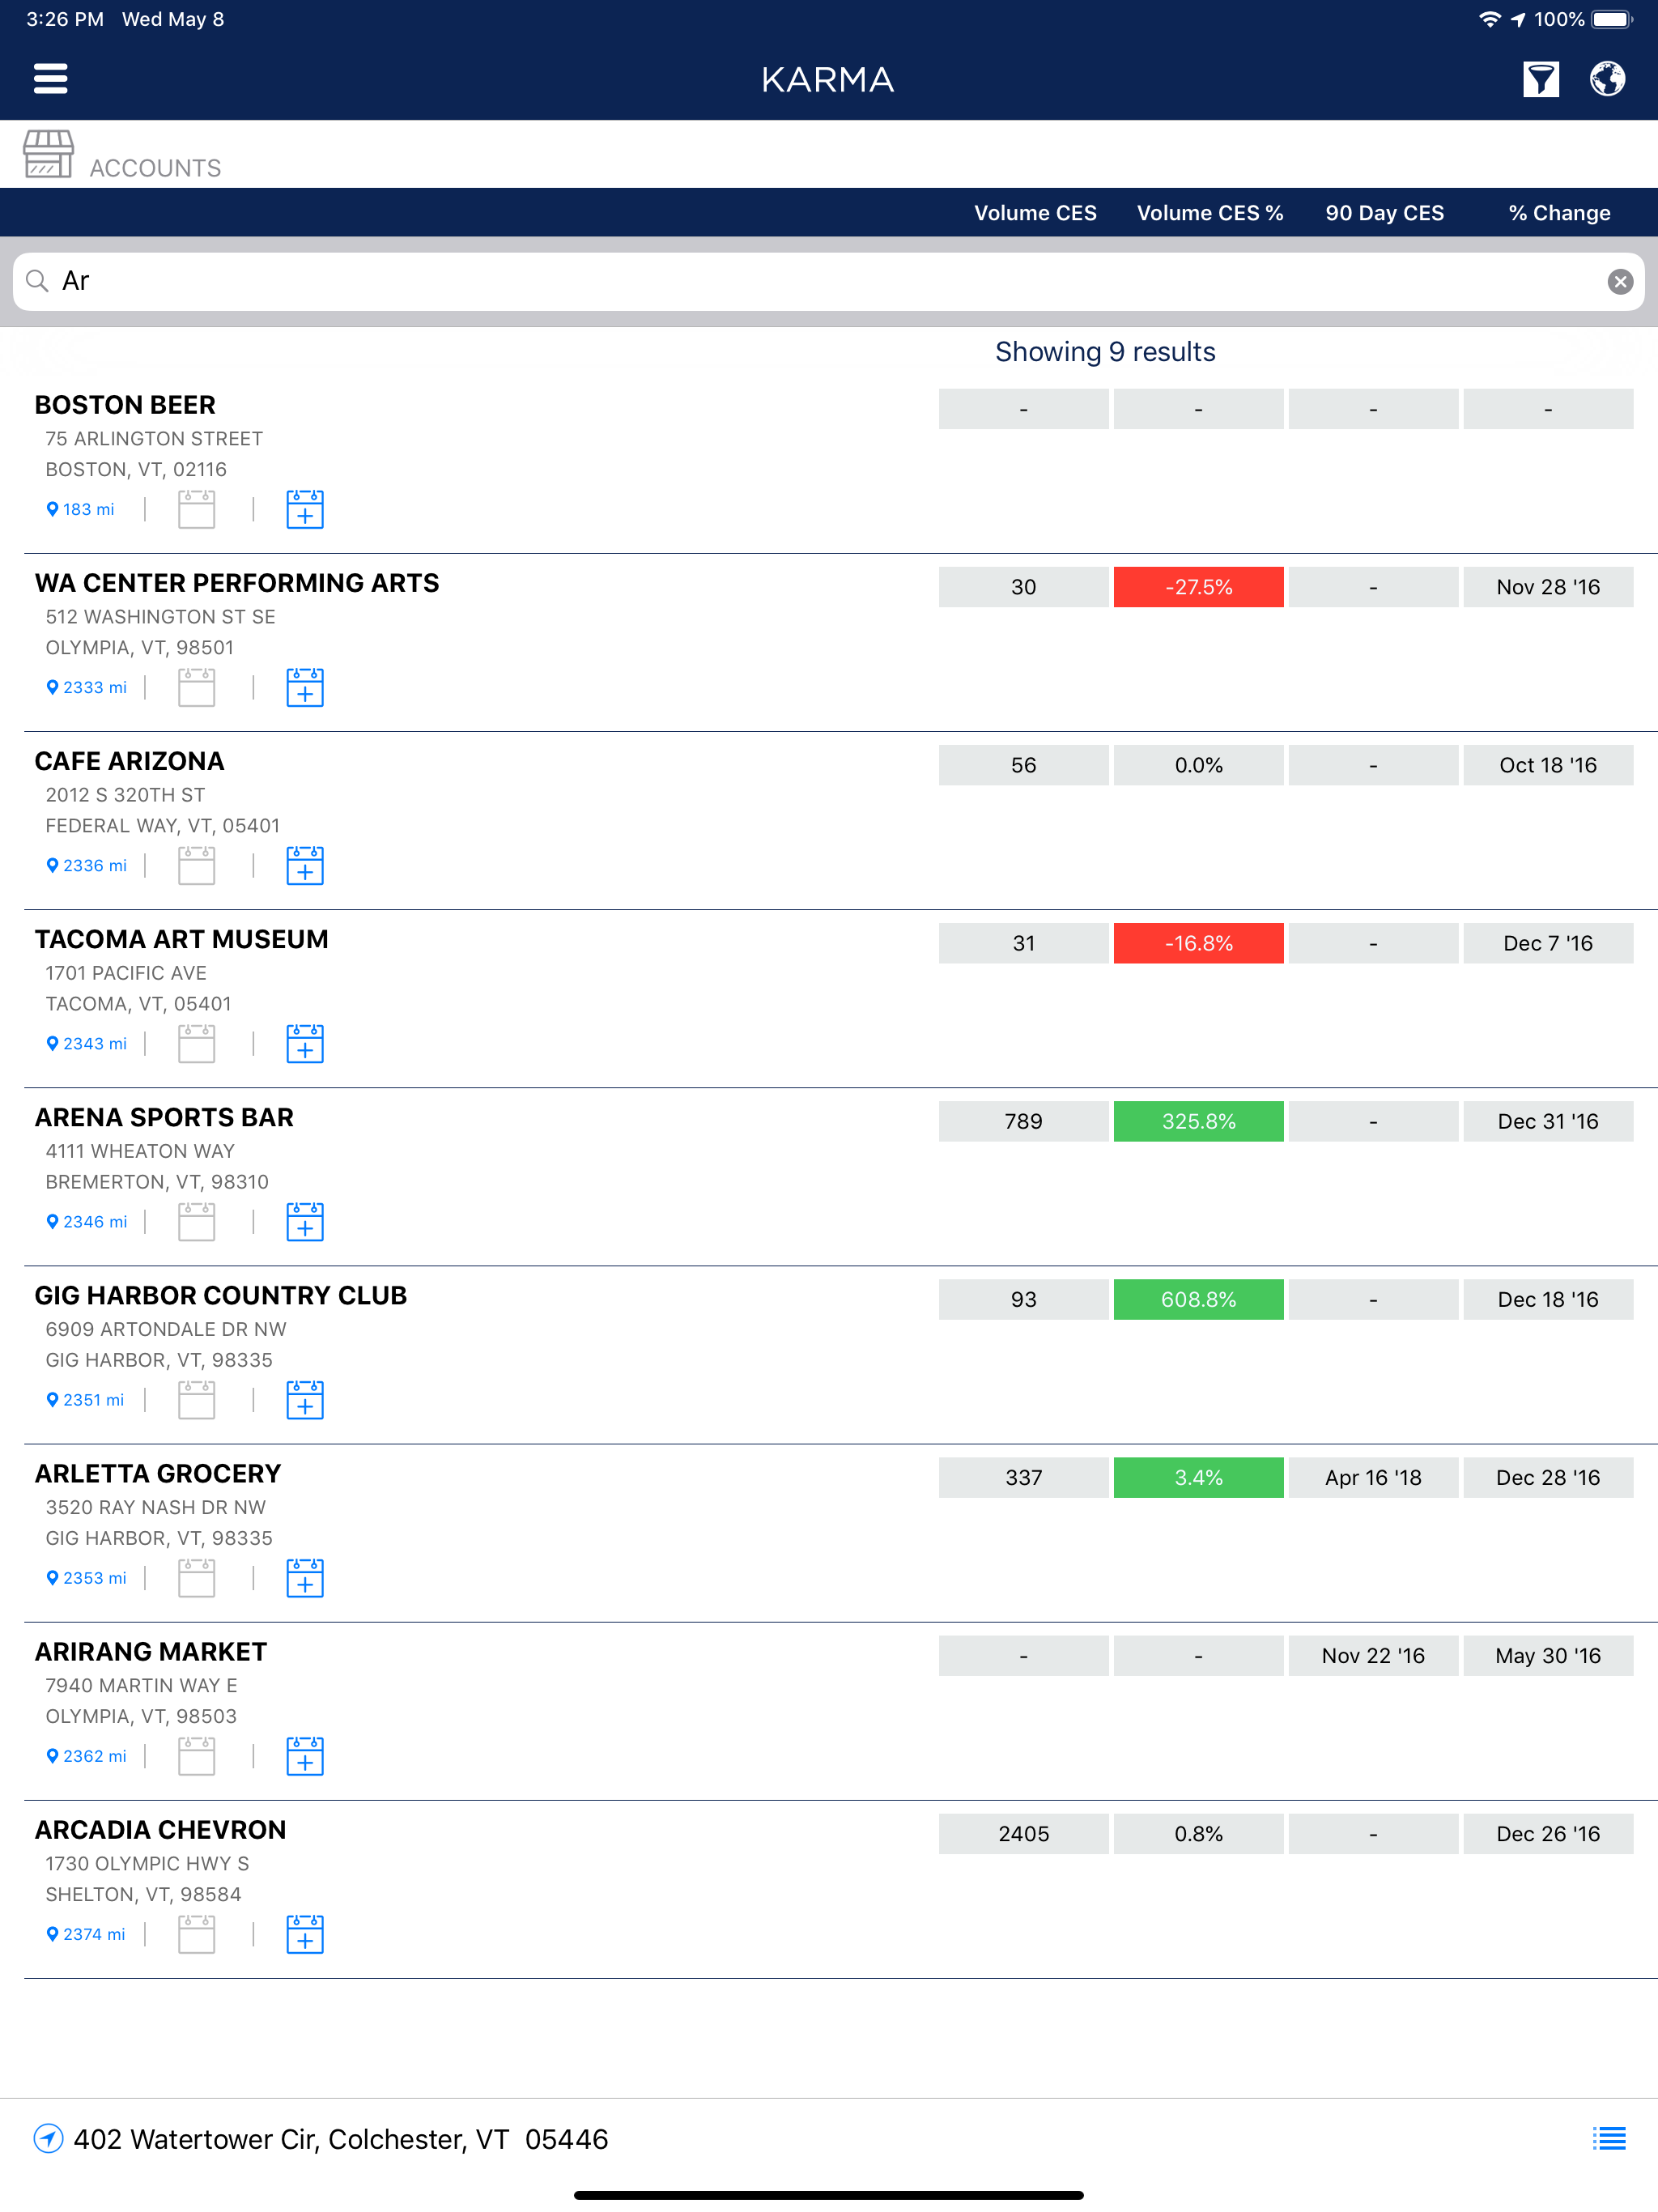This screenshot has width=1658, height=2212.
Task: Tap the 2336 mi distance link
Action: coord(87,865)
